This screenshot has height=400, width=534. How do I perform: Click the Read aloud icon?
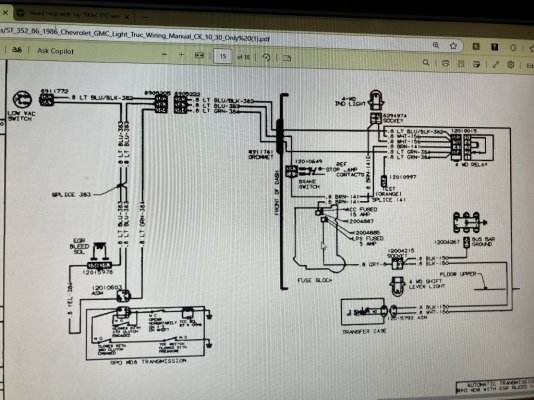pos(16,50)
